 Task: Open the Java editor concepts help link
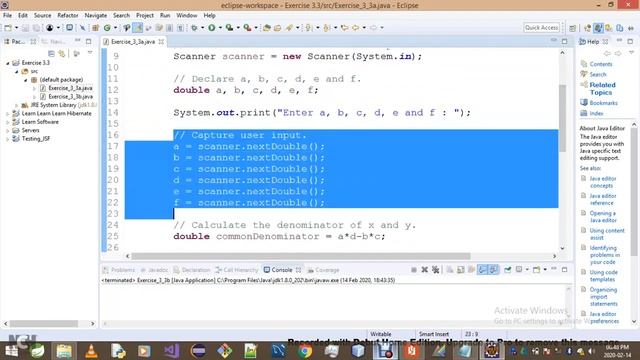(x=603, y=182)
